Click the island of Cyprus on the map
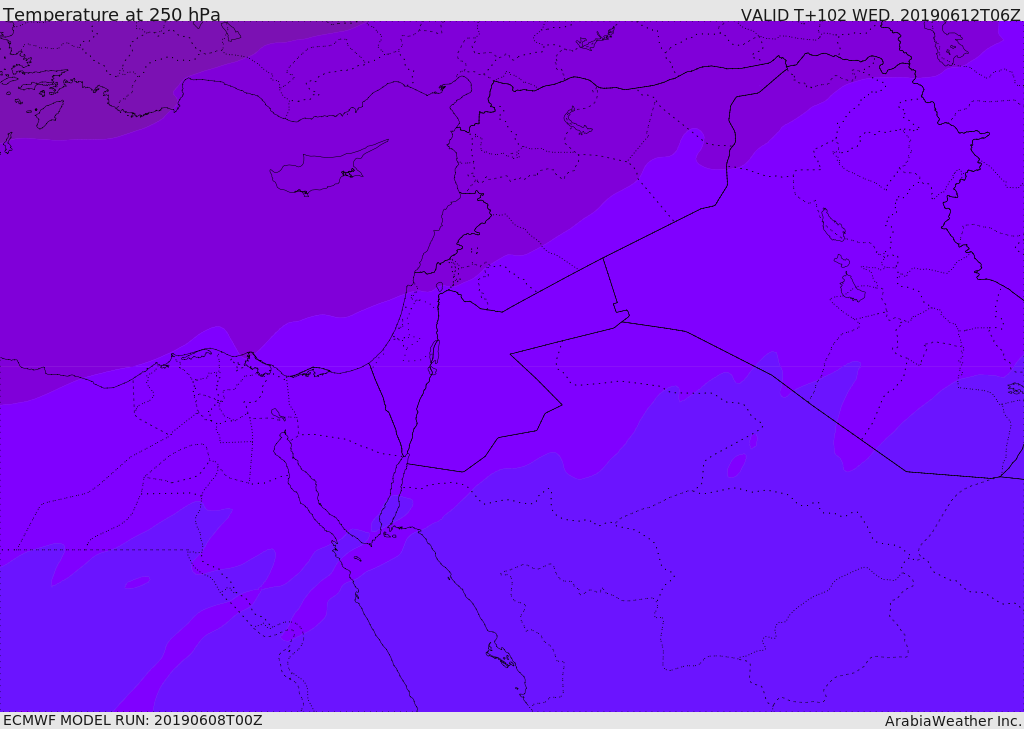Viewport: 1024px width, 729px height. [x=327, y=169]
